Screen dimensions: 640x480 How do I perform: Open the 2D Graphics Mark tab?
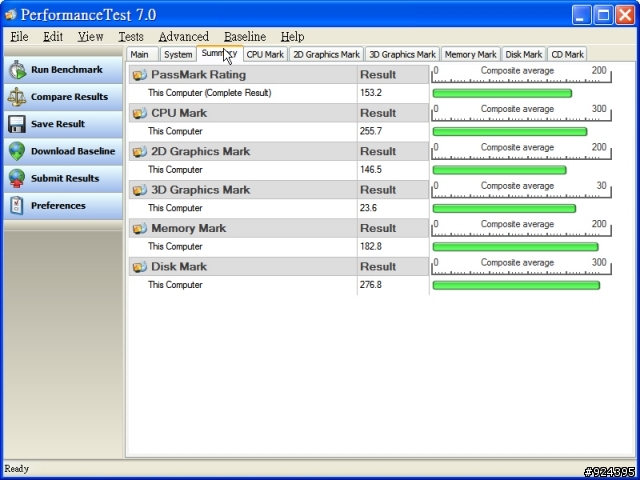pyautogui.click(x=326, y=54)
